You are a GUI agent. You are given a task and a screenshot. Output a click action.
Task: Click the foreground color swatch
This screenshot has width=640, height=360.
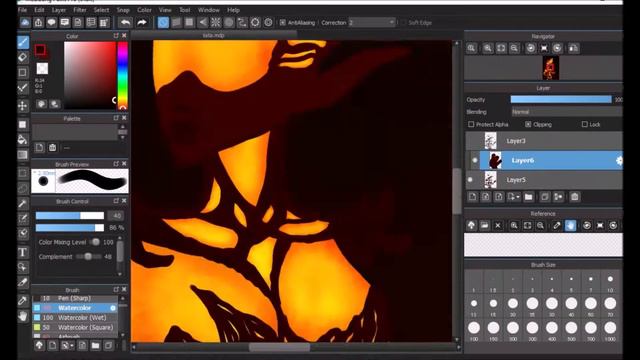40,50
